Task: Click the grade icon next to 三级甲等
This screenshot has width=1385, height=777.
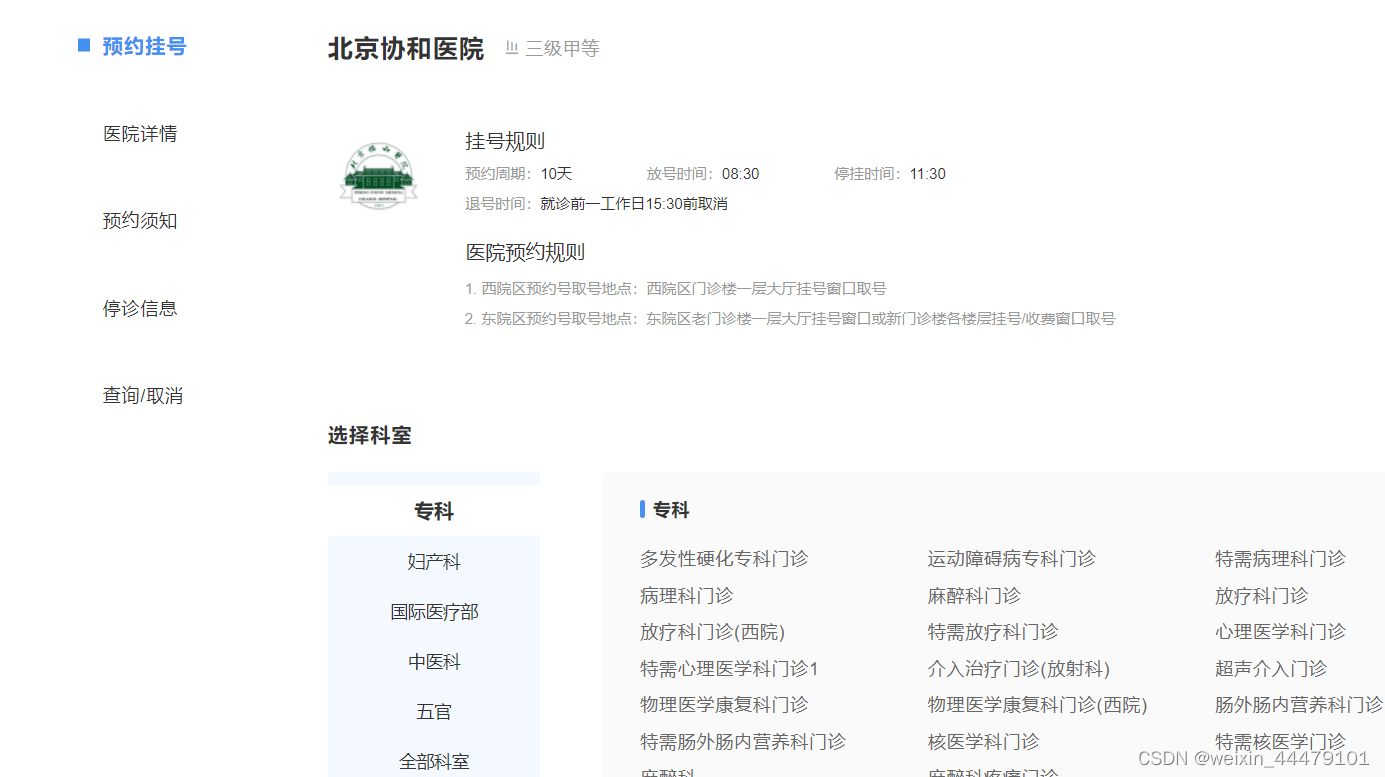Action: [513, 47]
